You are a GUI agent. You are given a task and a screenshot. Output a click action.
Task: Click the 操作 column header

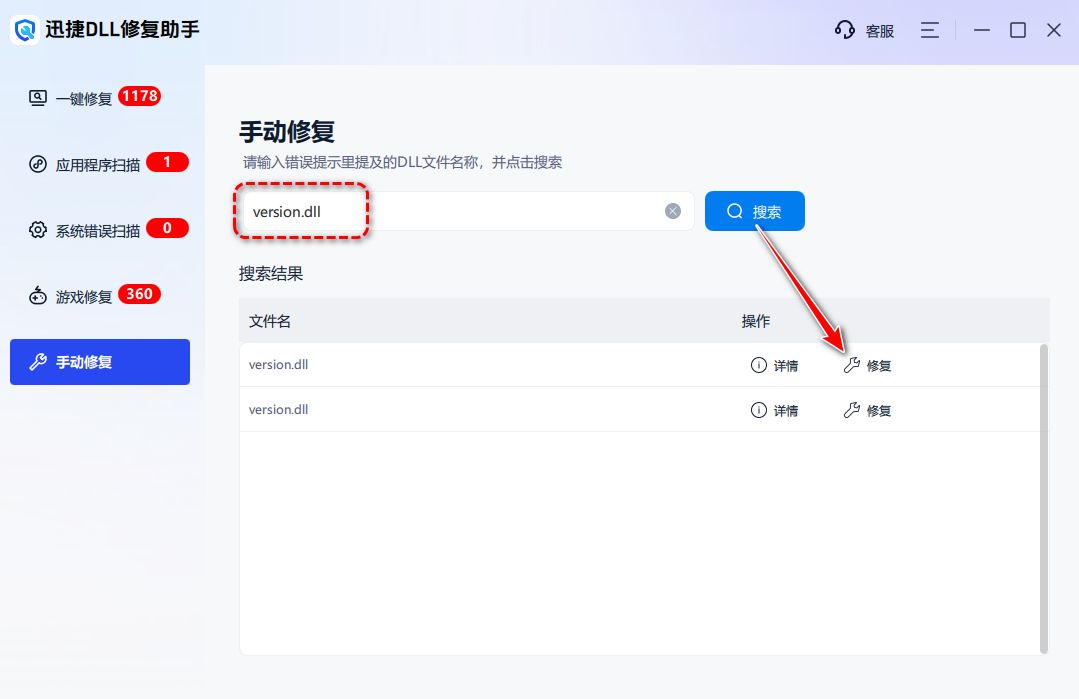(756, 321)
